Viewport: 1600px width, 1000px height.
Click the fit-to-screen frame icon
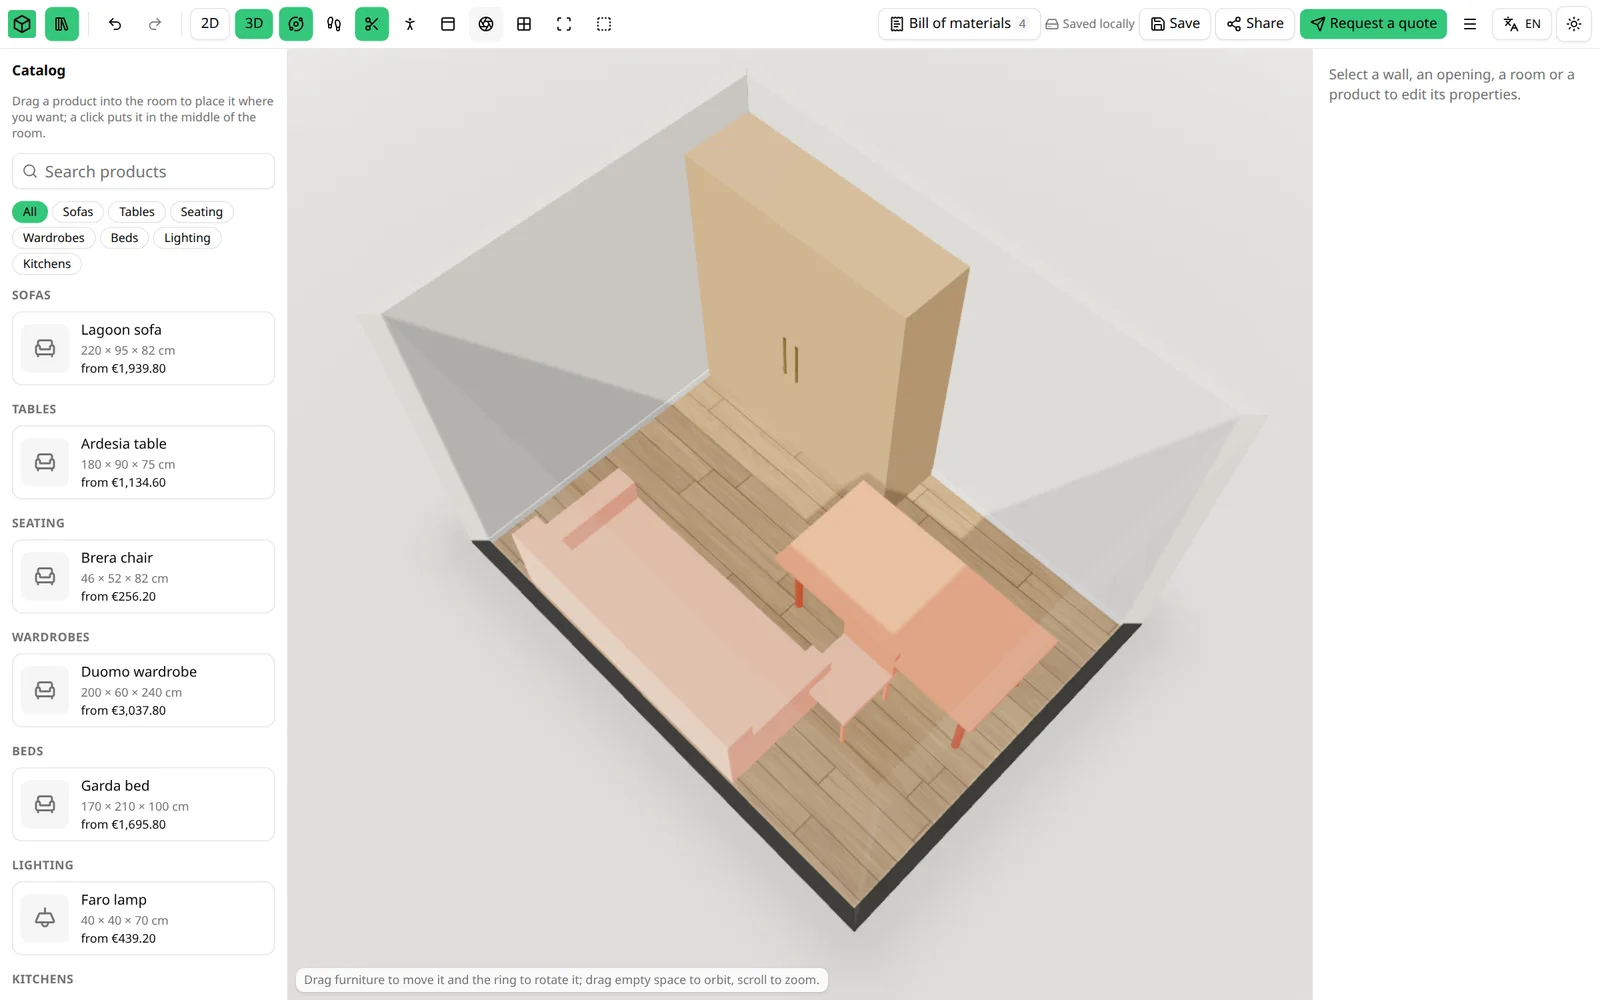564,24
